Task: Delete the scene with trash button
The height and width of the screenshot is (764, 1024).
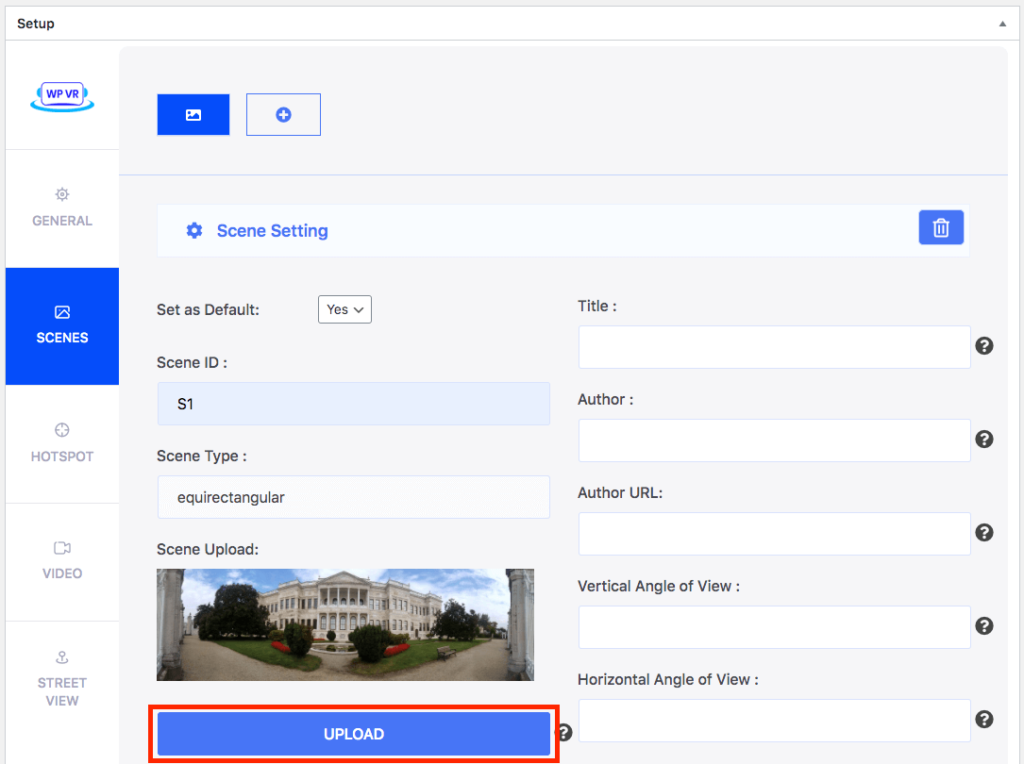Action: pos(941,227)
